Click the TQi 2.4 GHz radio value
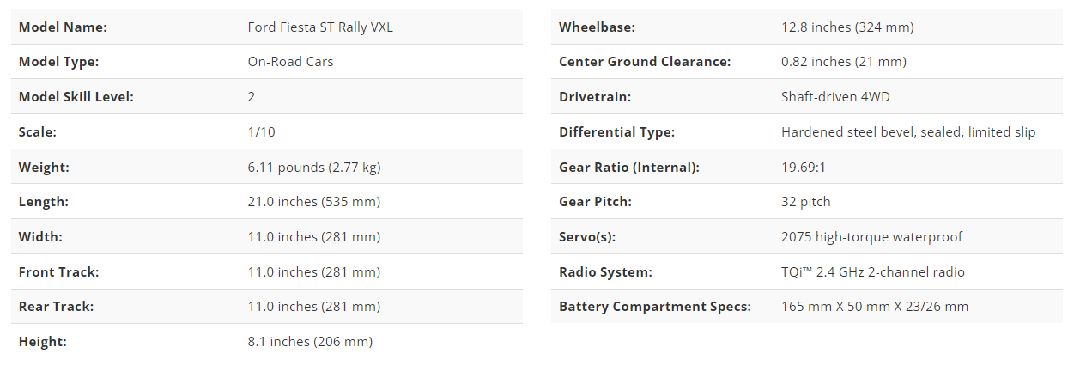1080x384 pixels. coord(873,272)
